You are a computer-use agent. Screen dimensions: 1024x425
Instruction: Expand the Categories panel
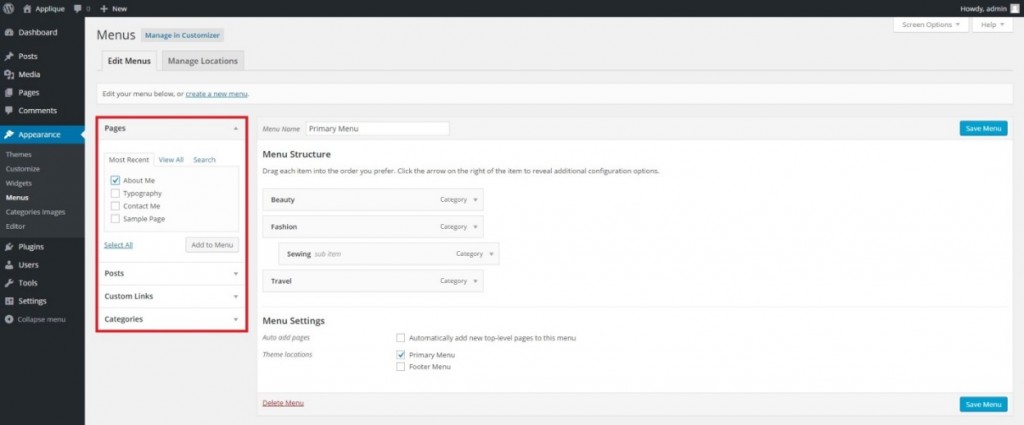tap(236, 319)
